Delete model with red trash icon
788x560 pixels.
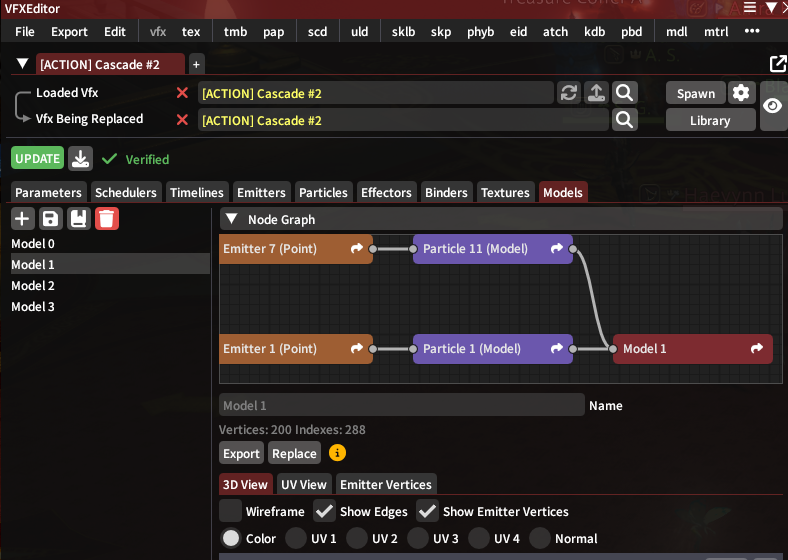coord(107,219)
